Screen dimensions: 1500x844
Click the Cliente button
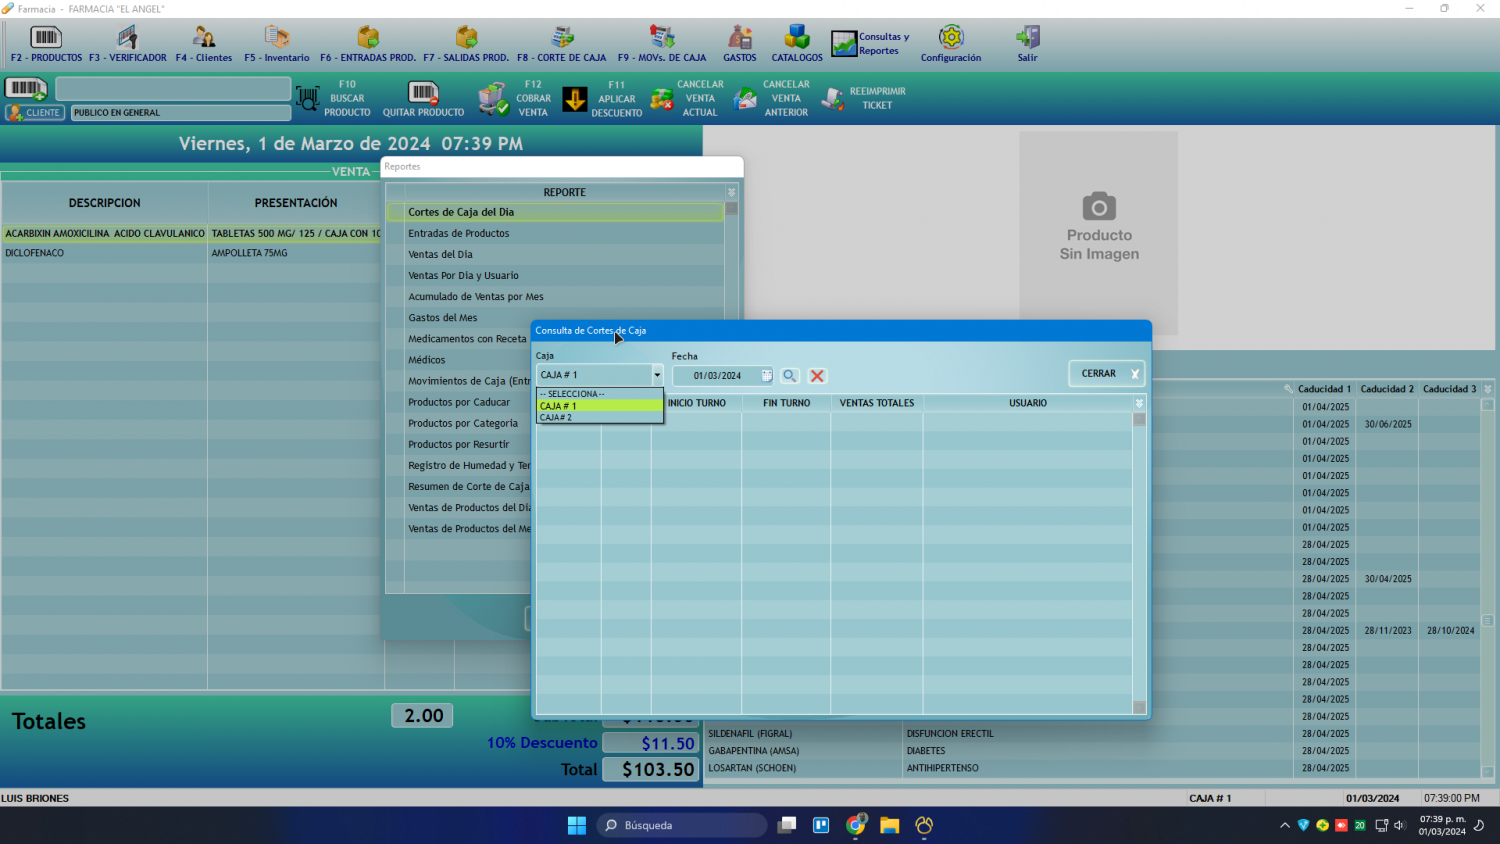[35, 113]
